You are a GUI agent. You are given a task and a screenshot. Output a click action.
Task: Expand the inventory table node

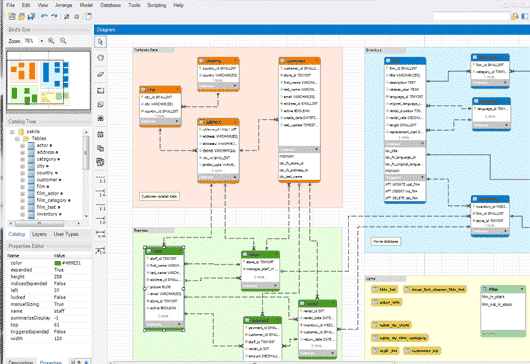pyautogui.click(x=22, y=214)
